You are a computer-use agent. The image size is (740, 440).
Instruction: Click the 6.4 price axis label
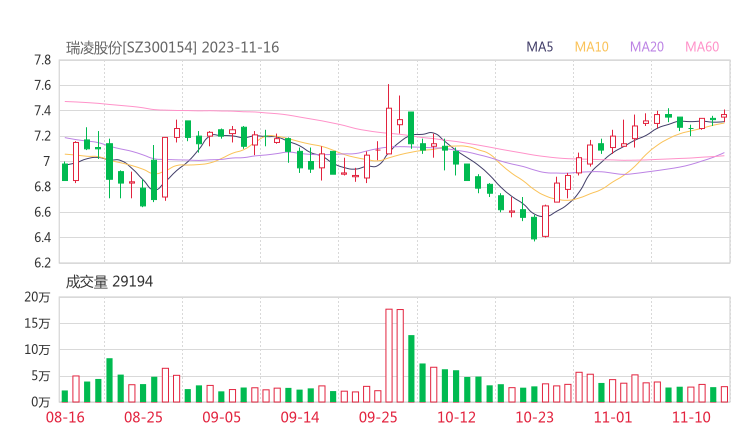coord(42,237)
